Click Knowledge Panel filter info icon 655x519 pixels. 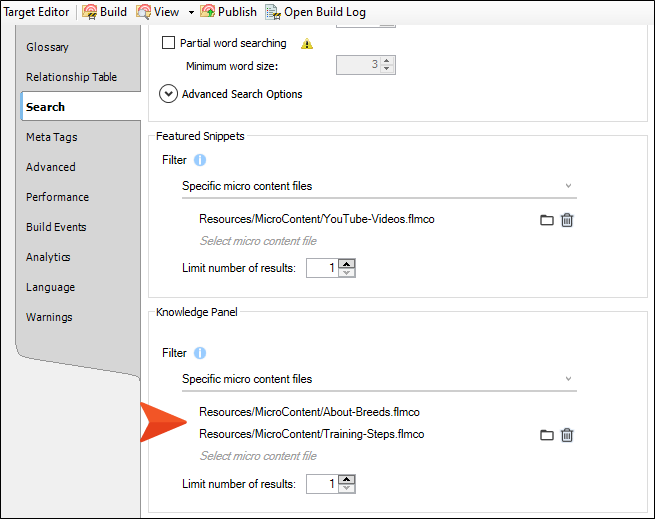point(200,353)
